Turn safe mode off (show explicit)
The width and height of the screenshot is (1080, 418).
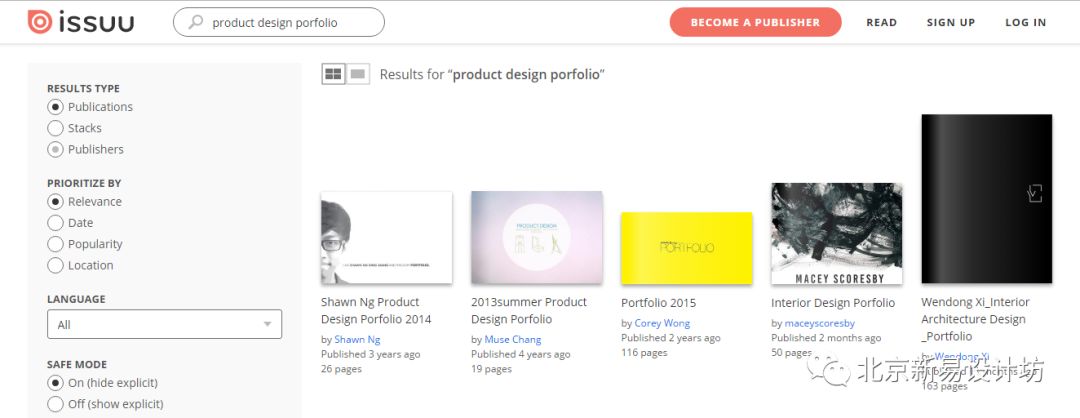[55, 404]
